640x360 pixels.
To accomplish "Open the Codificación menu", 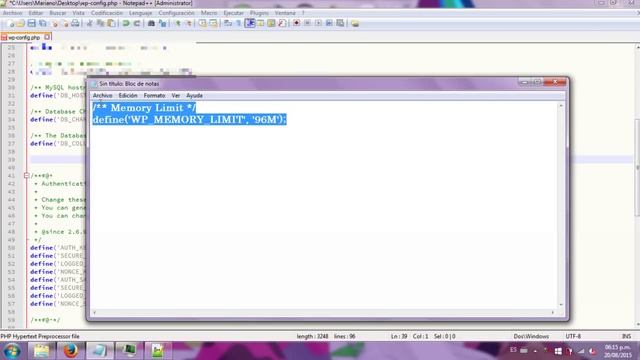I will pyautogui.click(x=107, y=13).
